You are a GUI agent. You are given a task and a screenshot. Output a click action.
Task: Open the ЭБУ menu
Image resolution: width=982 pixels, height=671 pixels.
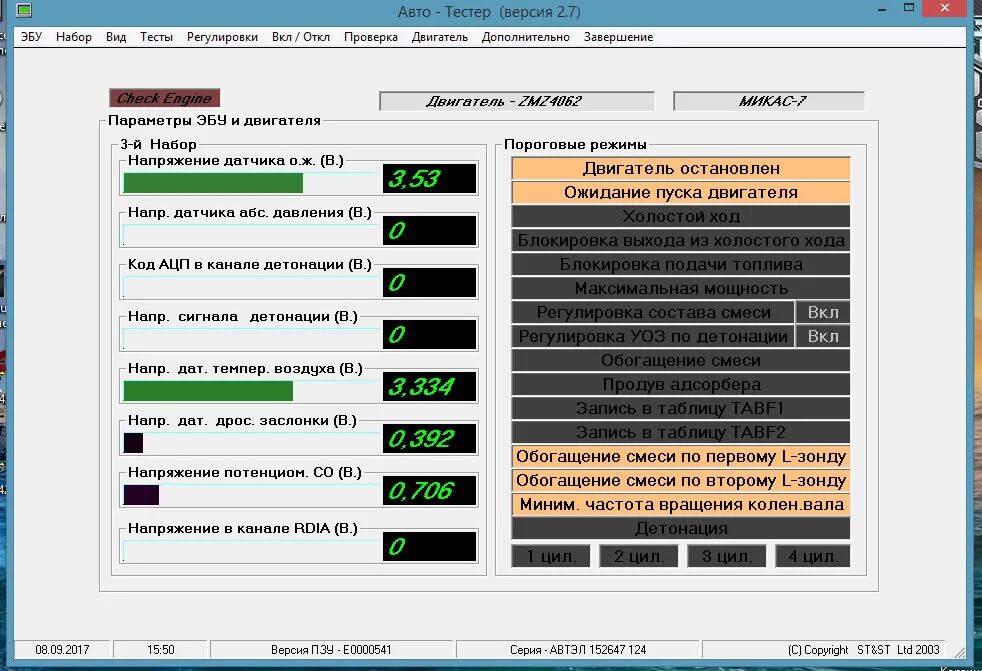tap(31, 37)
